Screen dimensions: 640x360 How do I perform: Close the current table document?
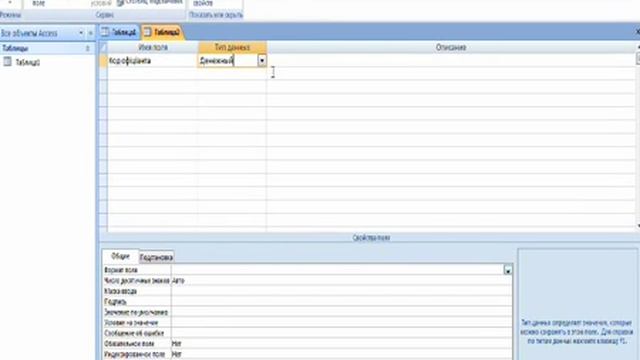tap(637, 32)
